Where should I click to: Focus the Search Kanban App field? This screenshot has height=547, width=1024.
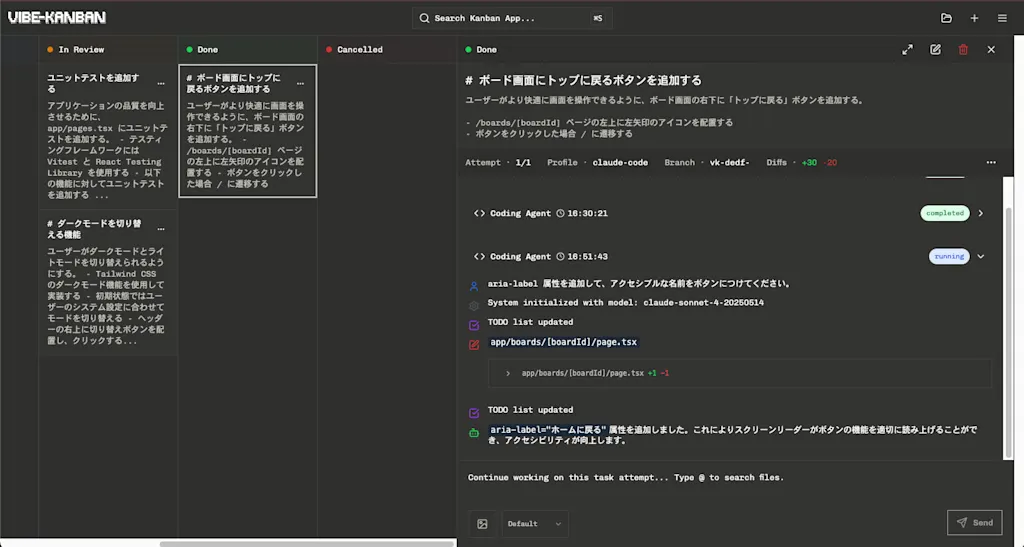point(512,18)
